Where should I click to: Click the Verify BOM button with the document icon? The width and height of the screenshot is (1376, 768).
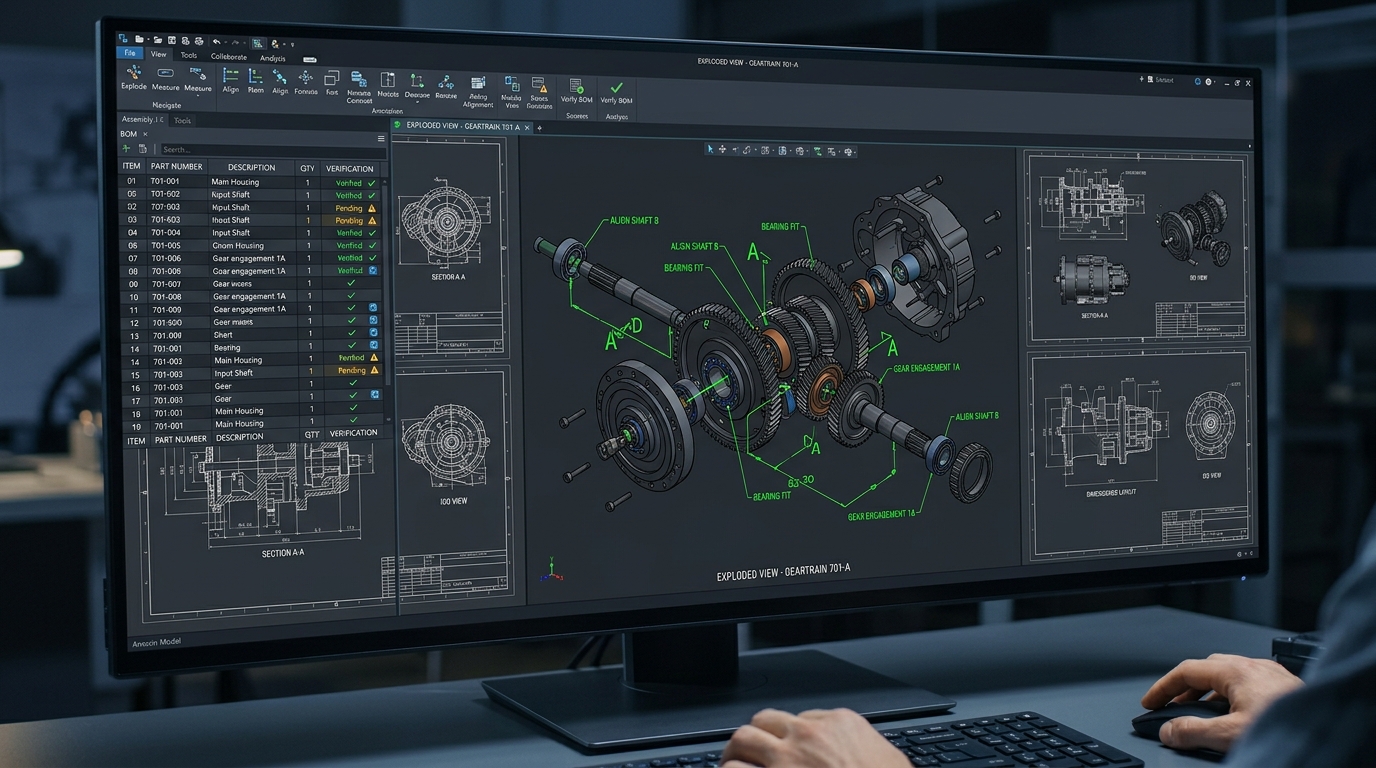pyautogui.click(x=576, y=91)
